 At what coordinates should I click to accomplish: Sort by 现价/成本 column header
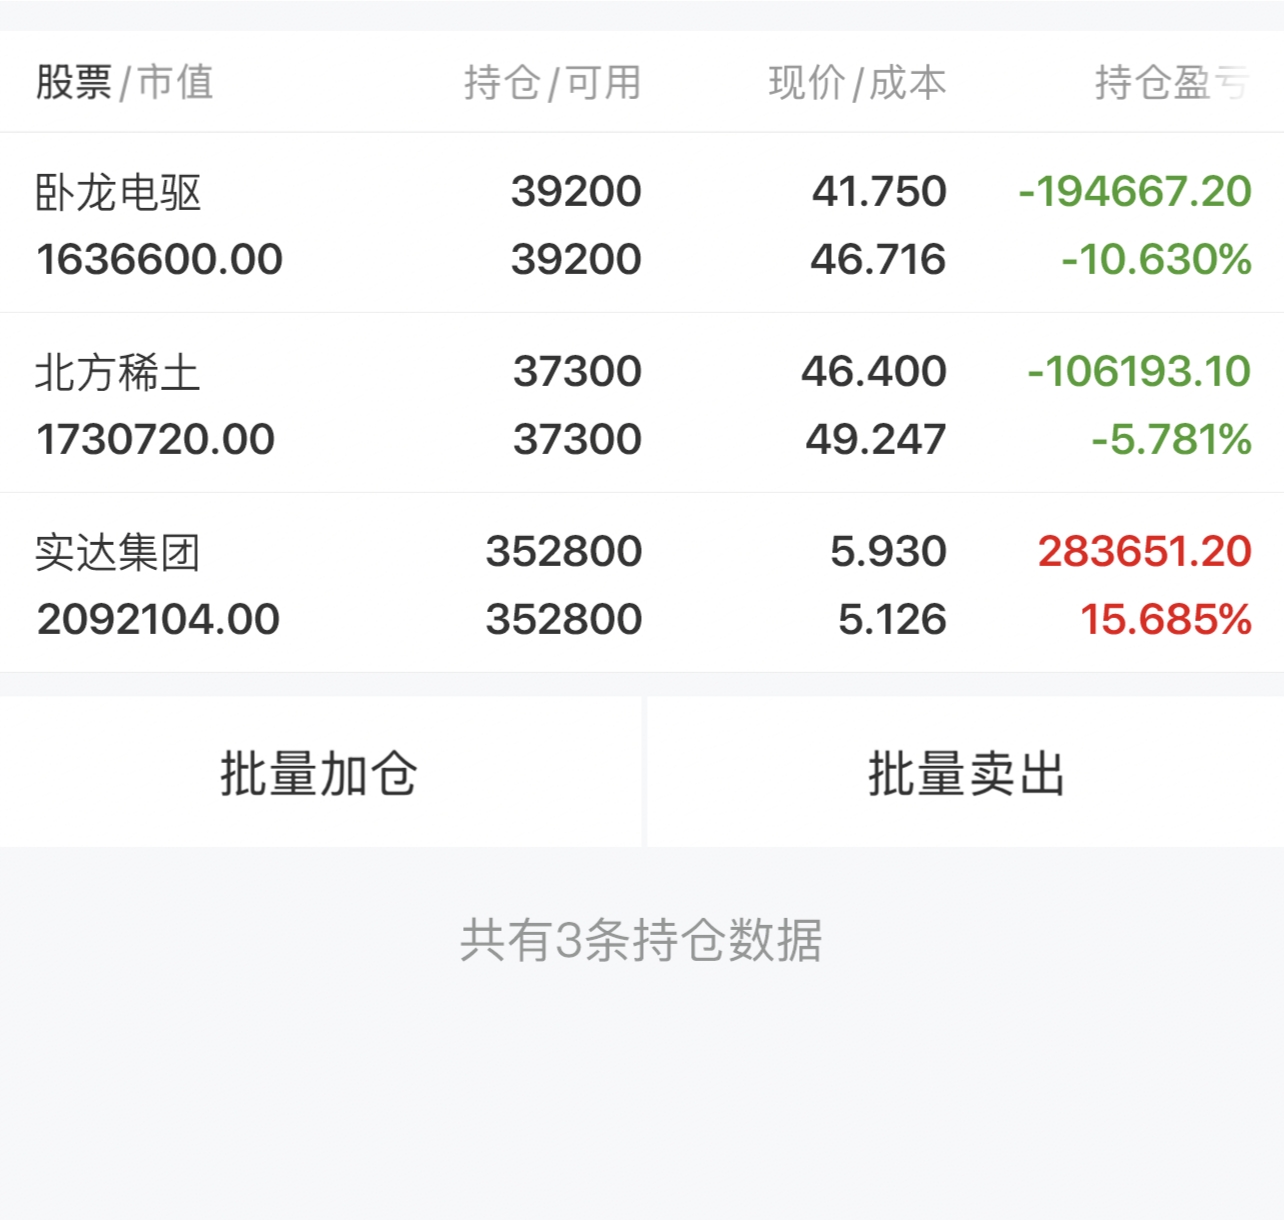point(856,83)
